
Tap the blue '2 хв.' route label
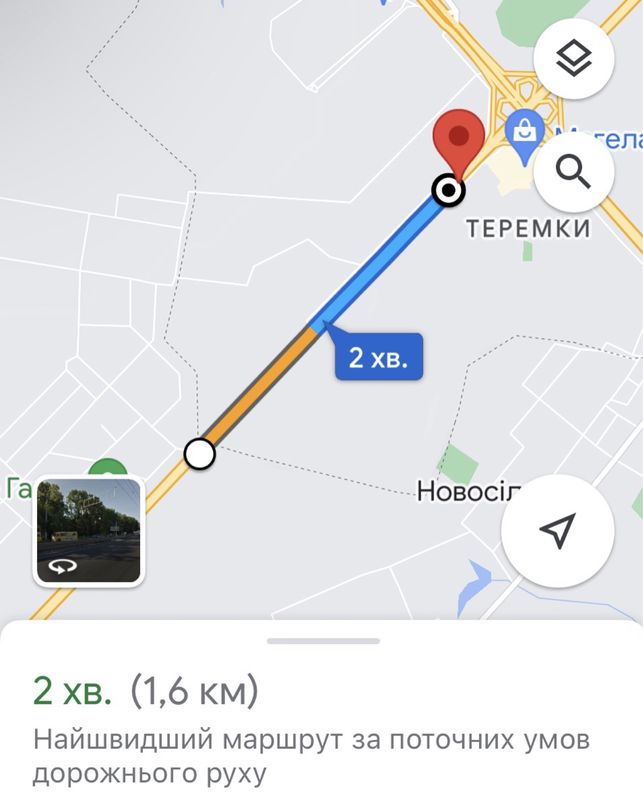378,356
